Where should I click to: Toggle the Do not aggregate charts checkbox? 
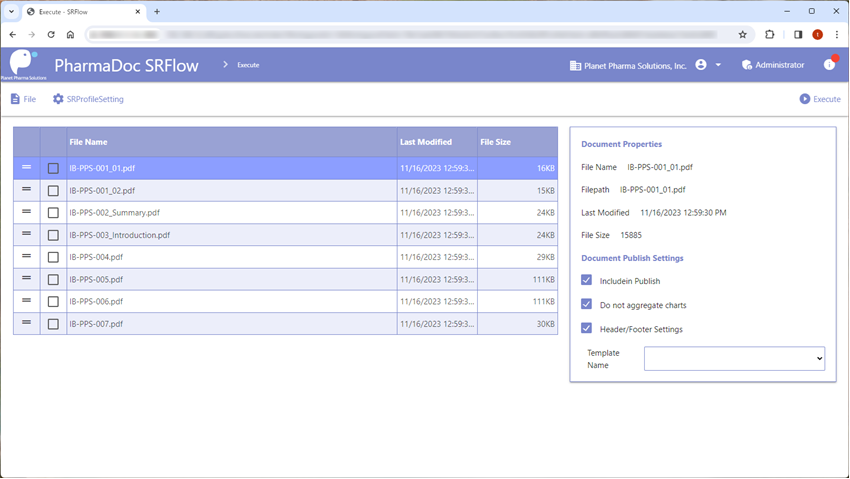pos(587,304)
